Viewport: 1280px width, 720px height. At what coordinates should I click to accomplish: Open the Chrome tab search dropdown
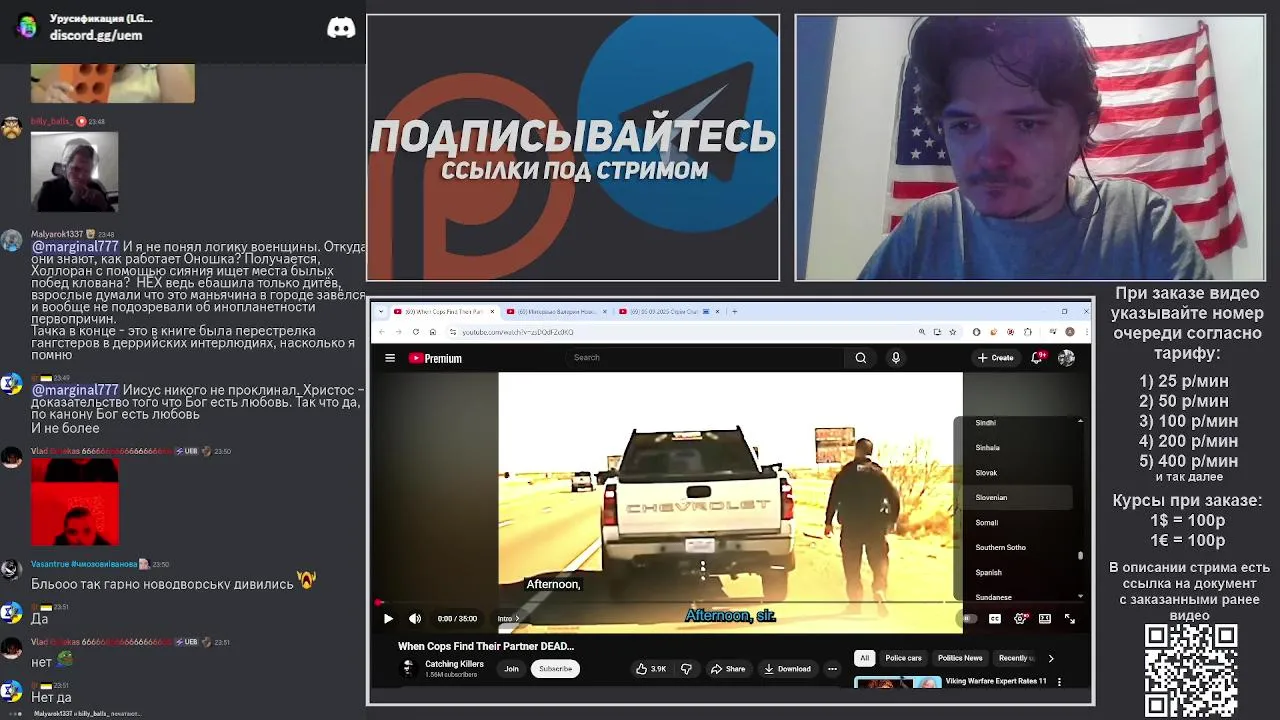point(380,311)
